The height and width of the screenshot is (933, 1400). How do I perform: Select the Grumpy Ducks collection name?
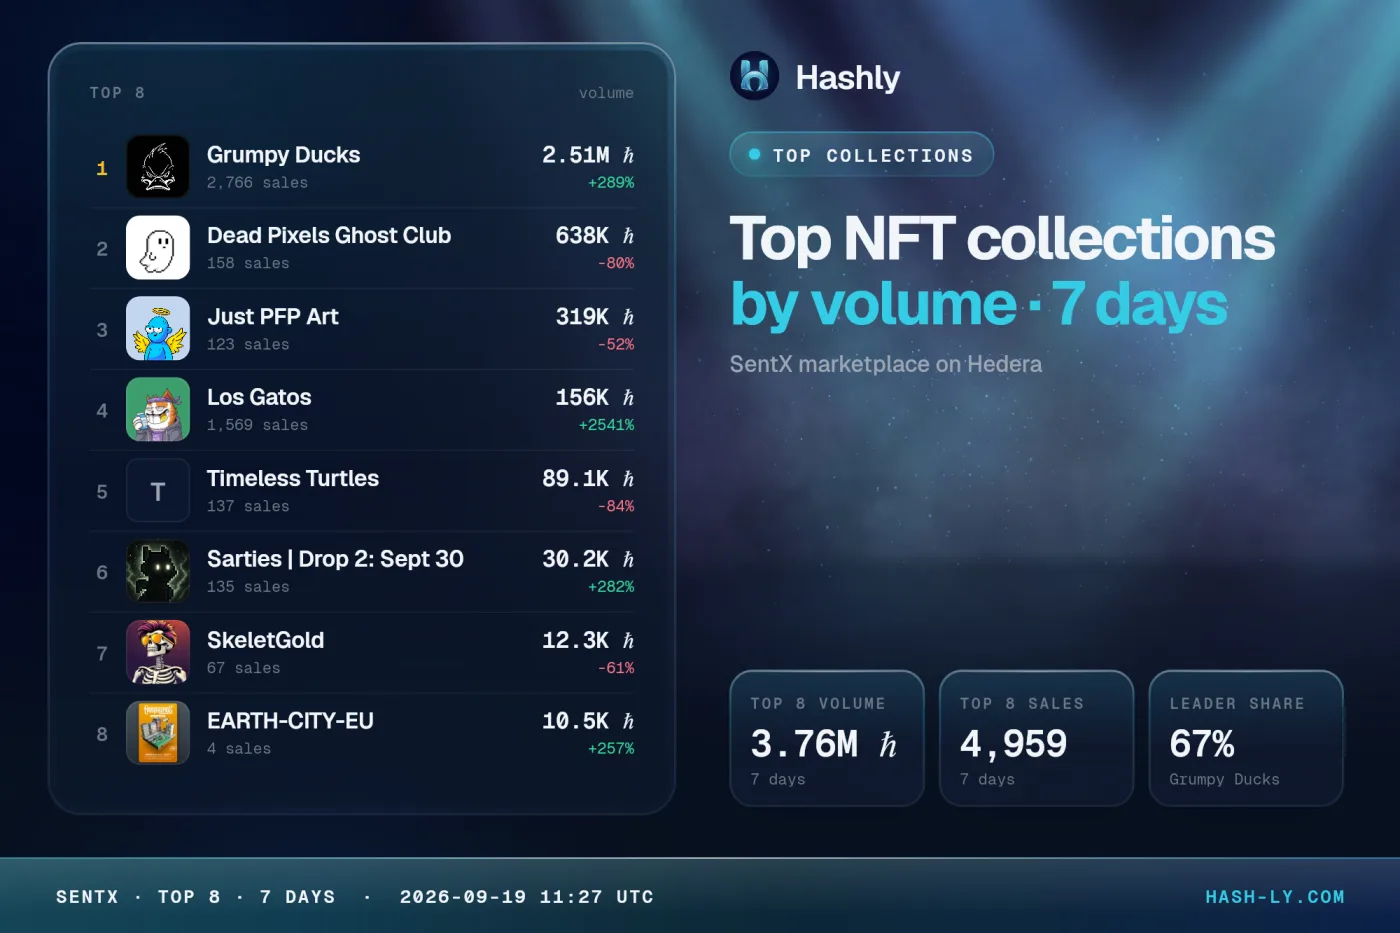pyautogui.click(x=284, y=155)
